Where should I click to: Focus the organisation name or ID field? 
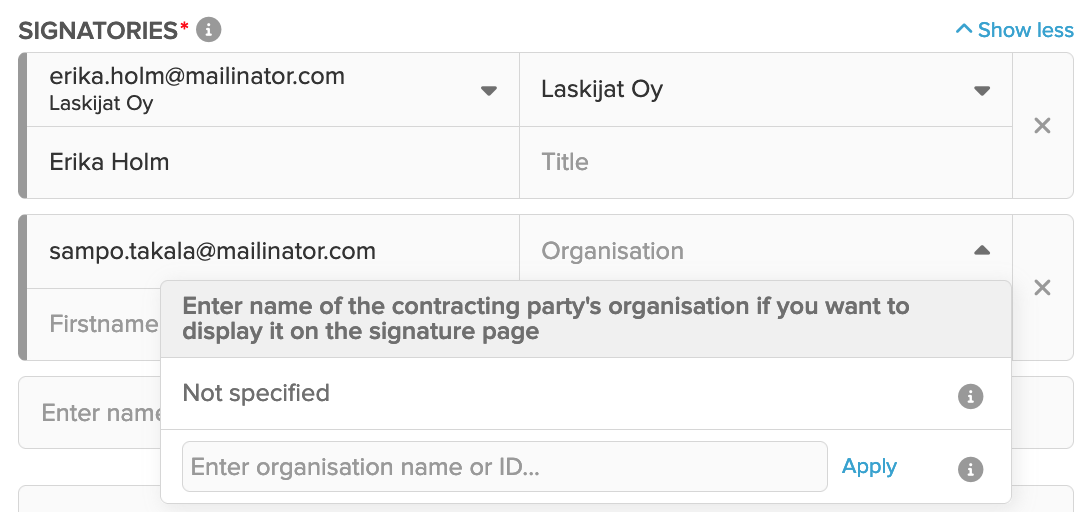point(505,466)
